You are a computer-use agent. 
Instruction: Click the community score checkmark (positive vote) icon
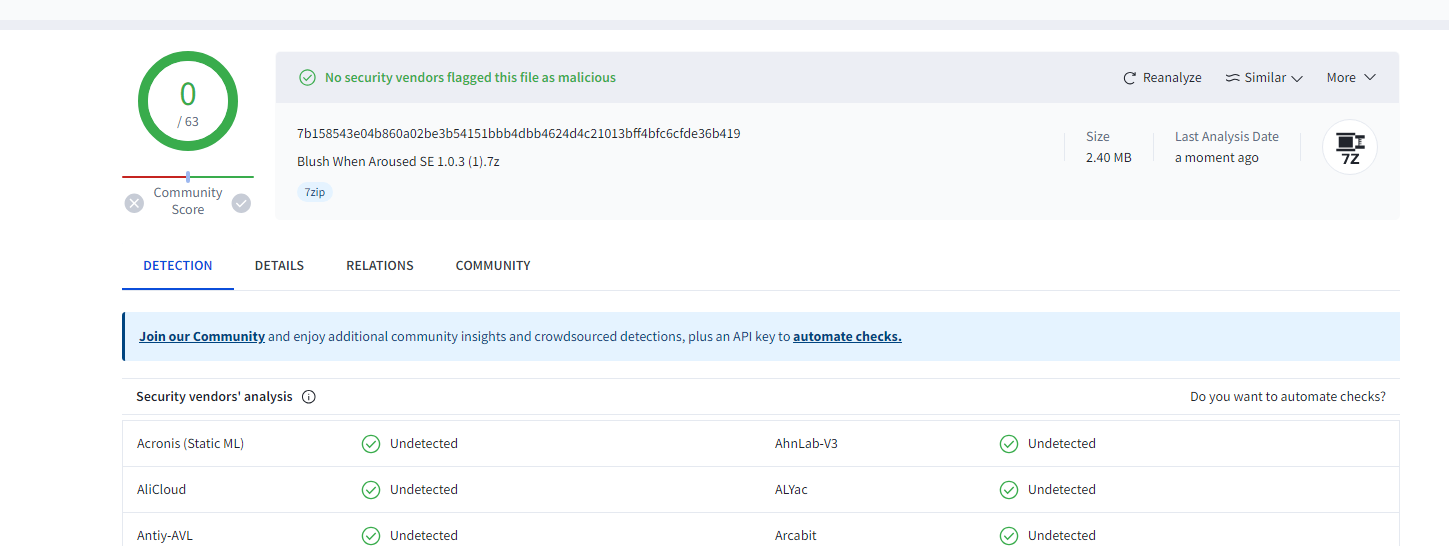coord(241,203)
